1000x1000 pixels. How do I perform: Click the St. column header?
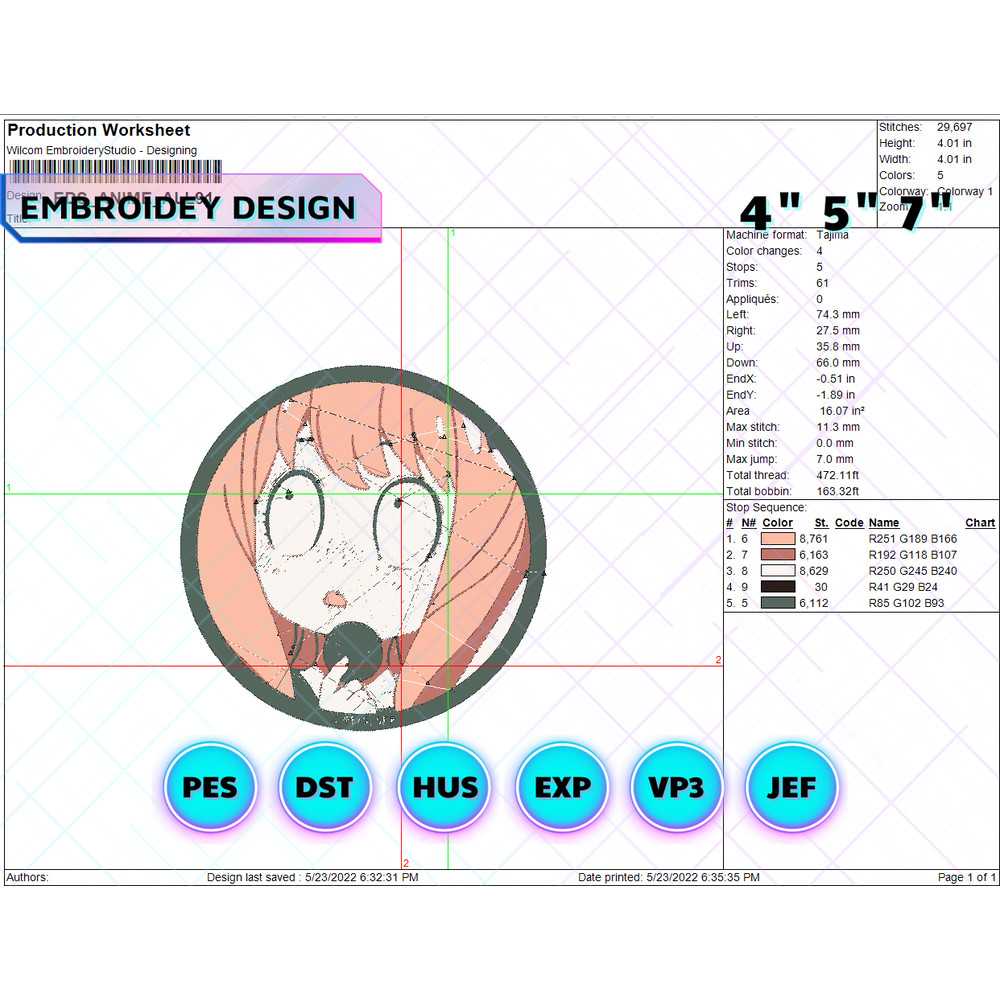820,522
